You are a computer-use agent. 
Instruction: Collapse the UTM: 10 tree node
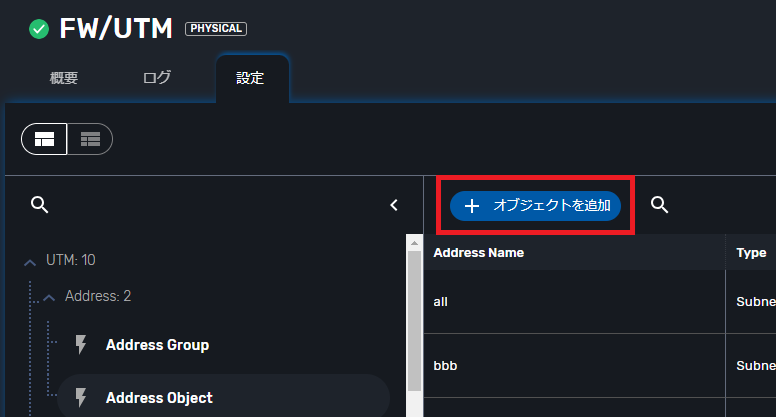(x=29, y=261)
